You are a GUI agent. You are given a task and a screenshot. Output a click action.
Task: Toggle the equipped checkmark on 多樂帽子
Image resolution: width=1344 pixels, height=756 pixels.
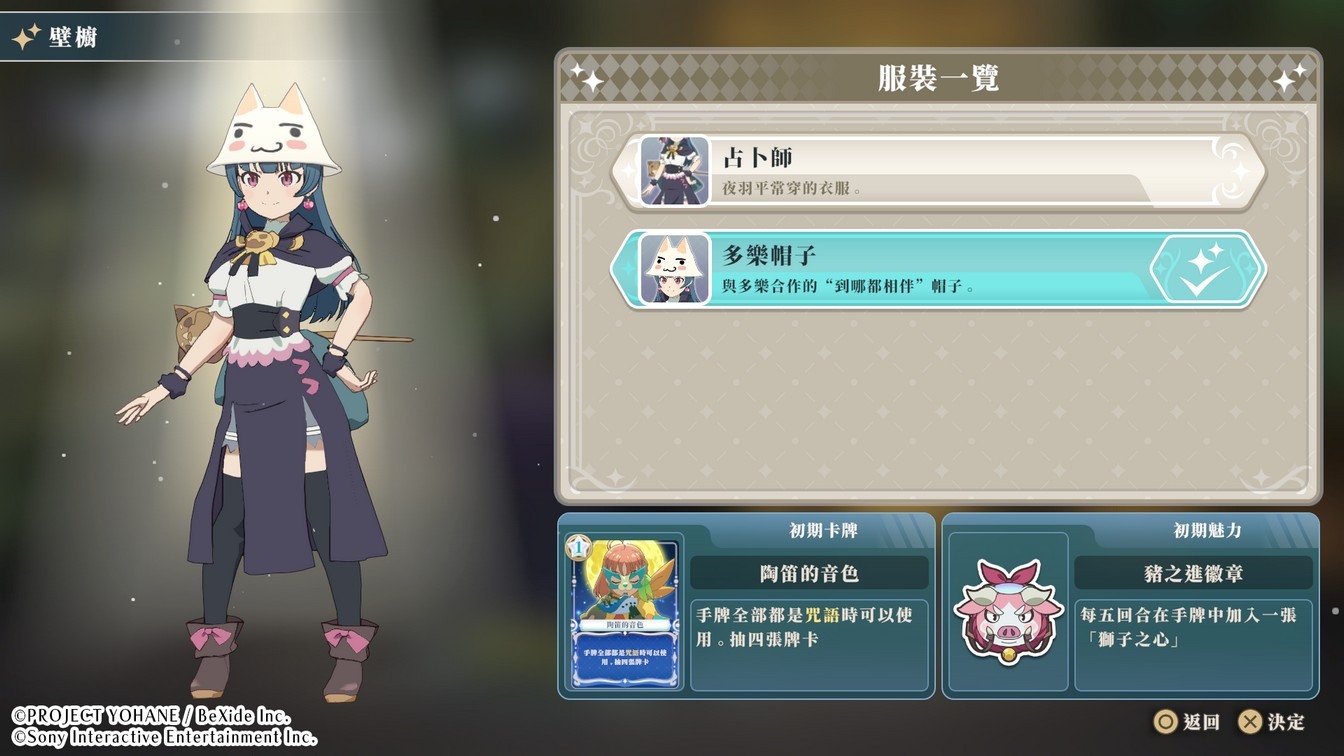pyautogui.click(x=1204, y=269)
